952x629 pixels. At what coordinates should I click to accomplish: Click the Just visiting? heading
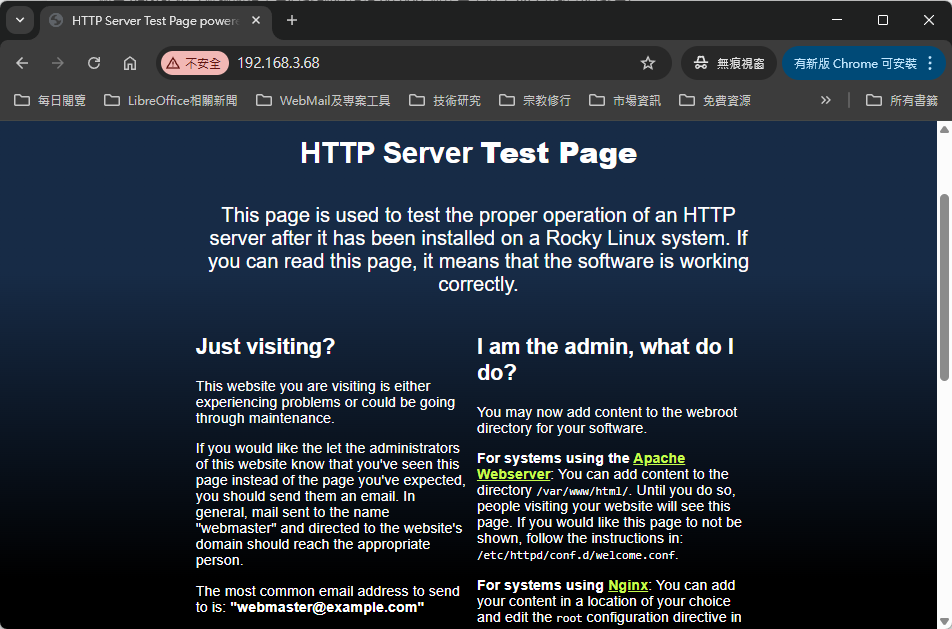[265, 346]
